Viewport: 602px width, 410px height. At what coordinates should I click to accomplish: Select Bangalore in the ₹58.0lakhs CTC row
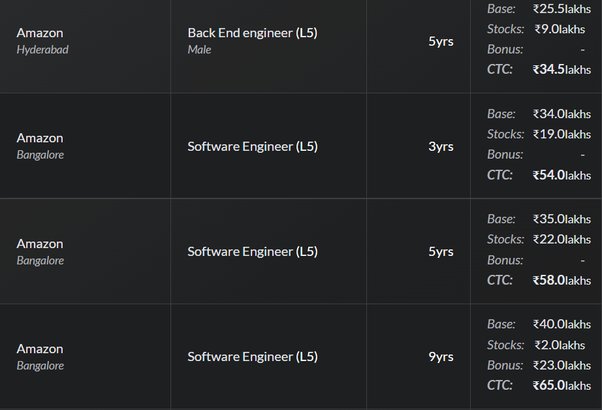coord(40,261)
